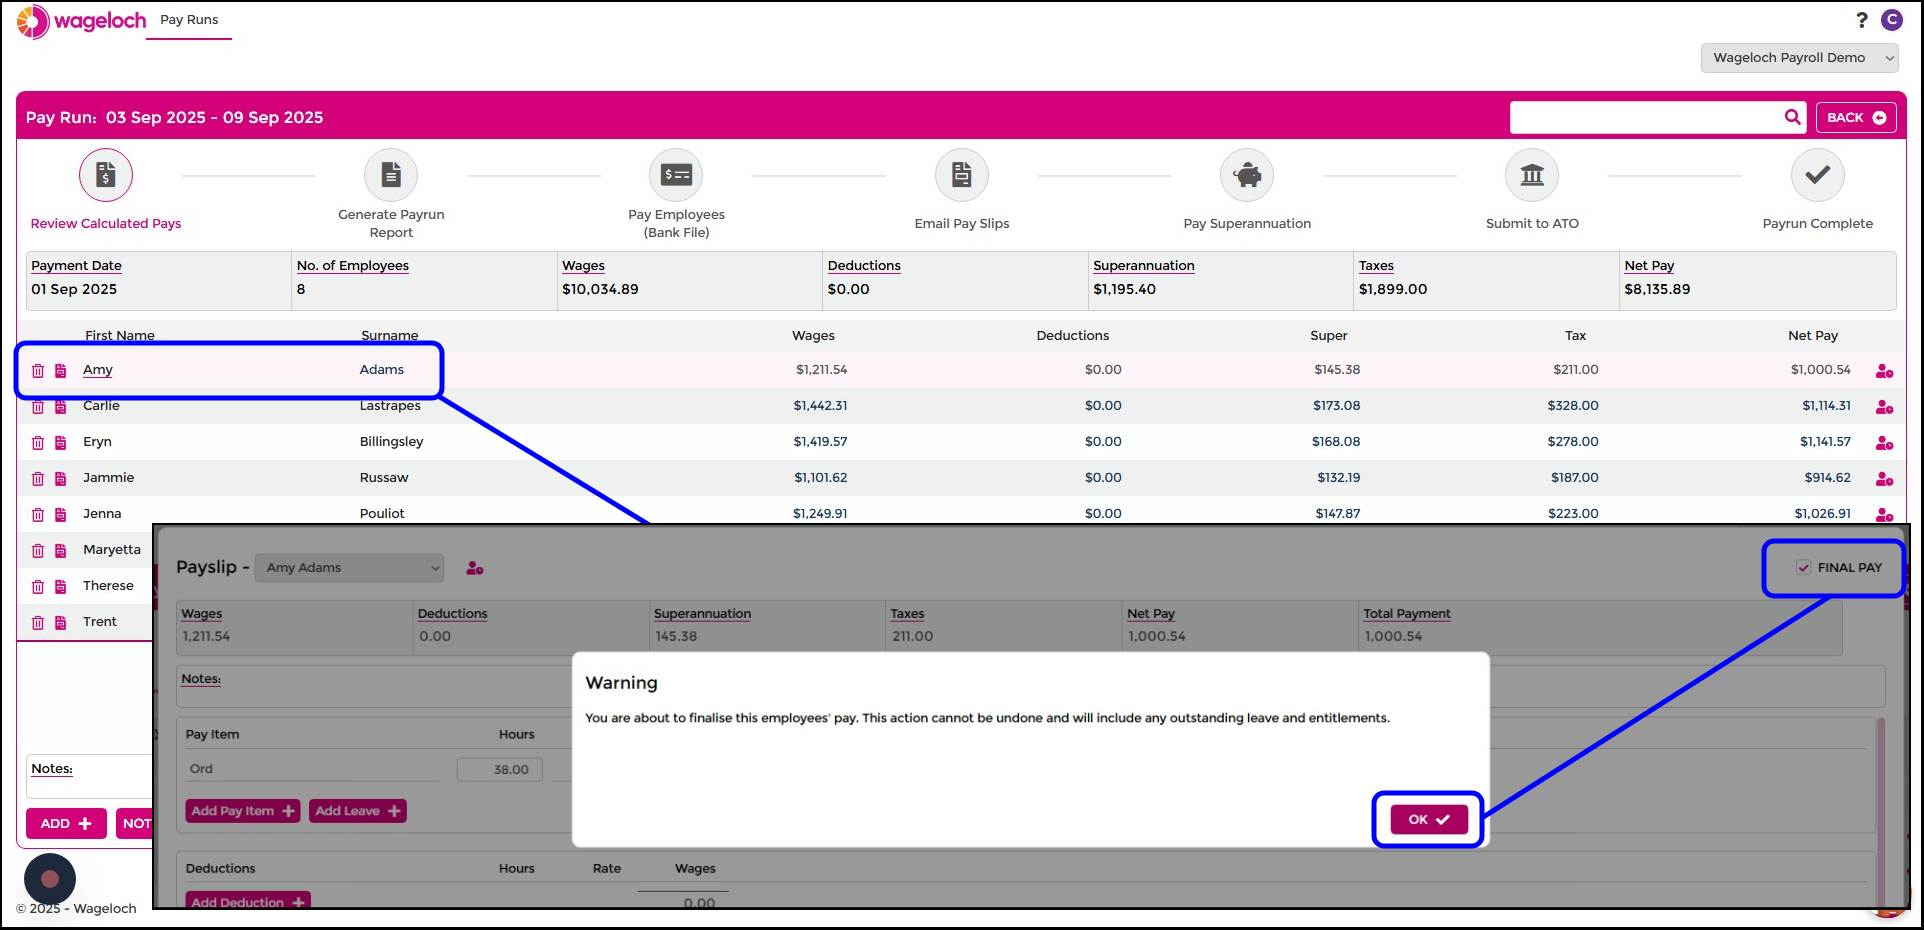Open the user account avatar menu
Image resolution: width=1924 pixels, height=930 pixels.
[1891, 20]
